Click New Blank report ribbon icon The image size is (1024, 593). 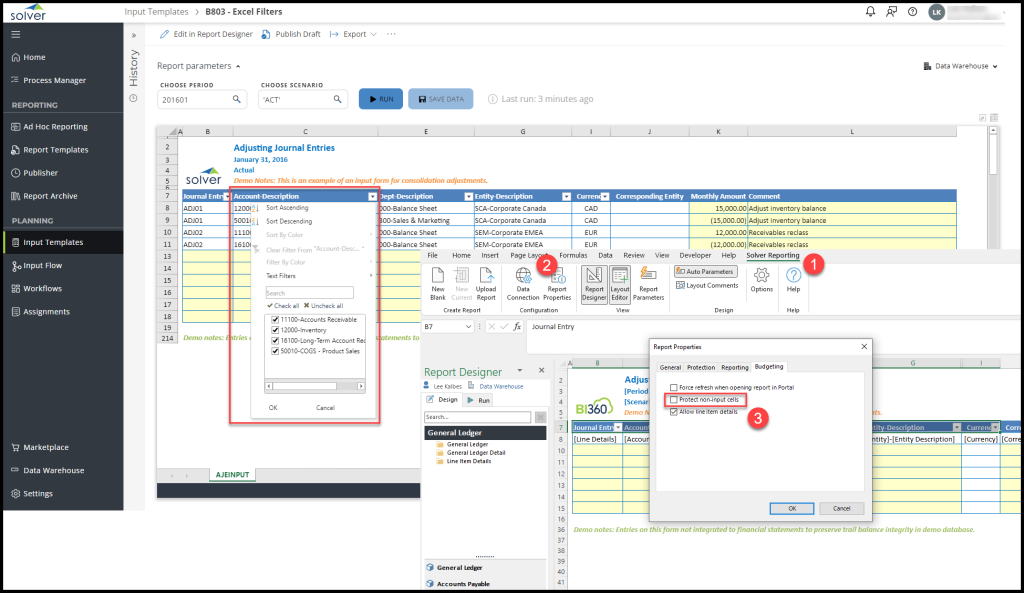(438, 283)
